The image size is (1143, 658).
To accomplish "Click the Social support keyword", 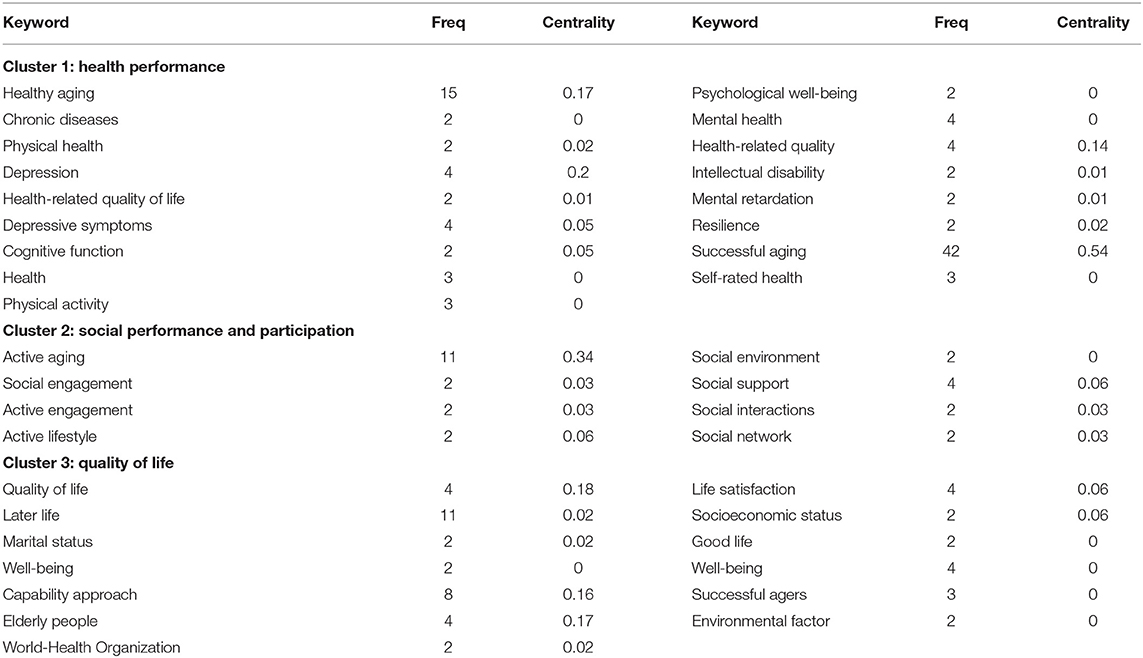I will (x=740, y=383).
